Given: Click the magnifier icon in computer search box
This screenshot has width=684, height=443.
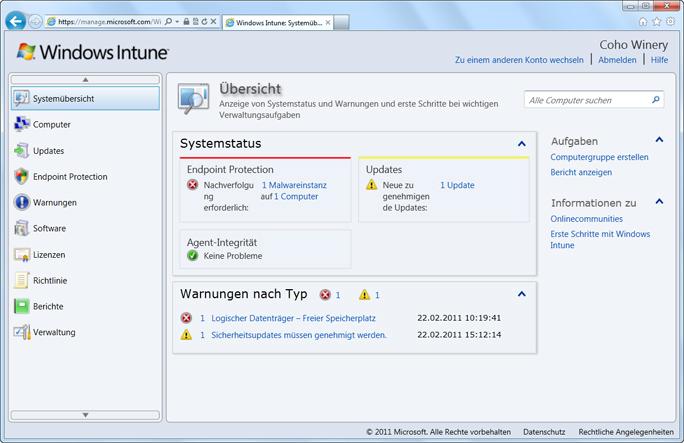Looking at the screenshot, I should (656, 100).
